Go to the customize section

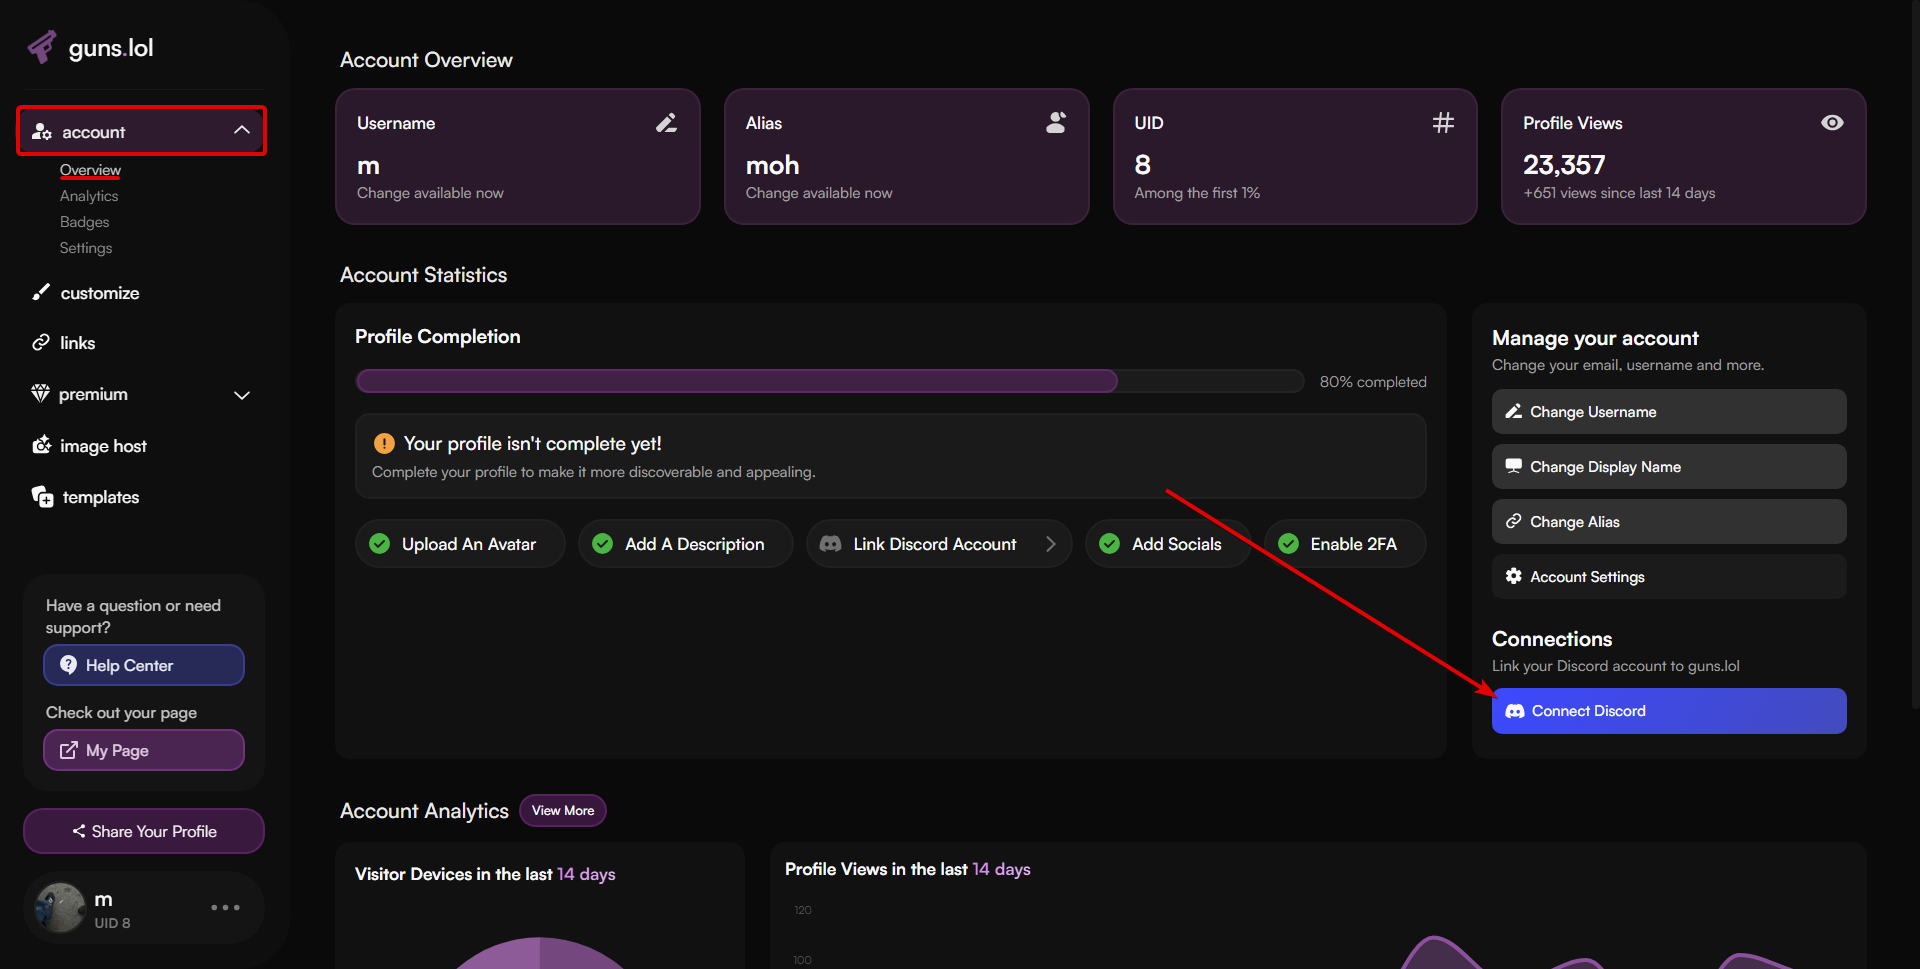pyautogui.click(x=100, y=293)
